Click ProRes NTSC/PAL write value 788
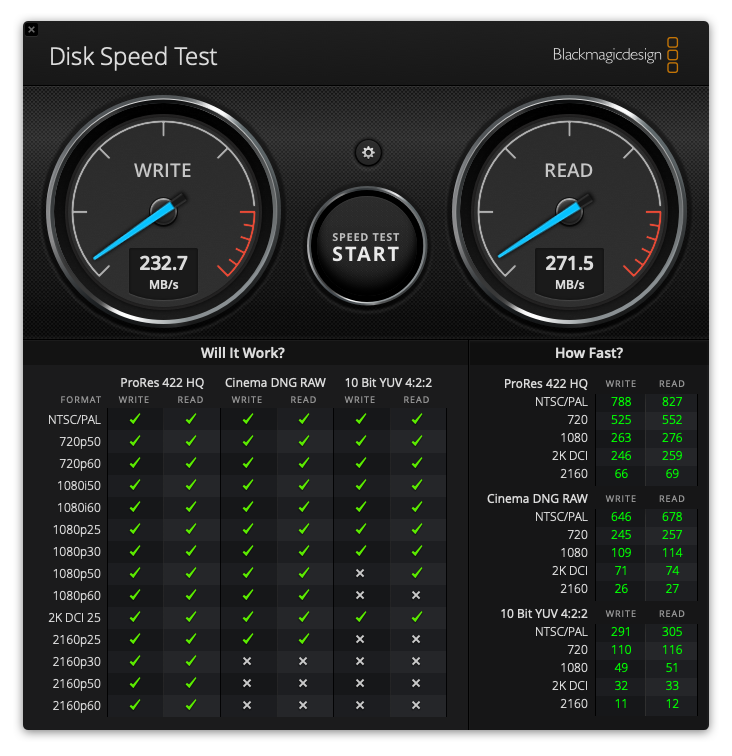The image size is (732, 756). coord(621,402)
